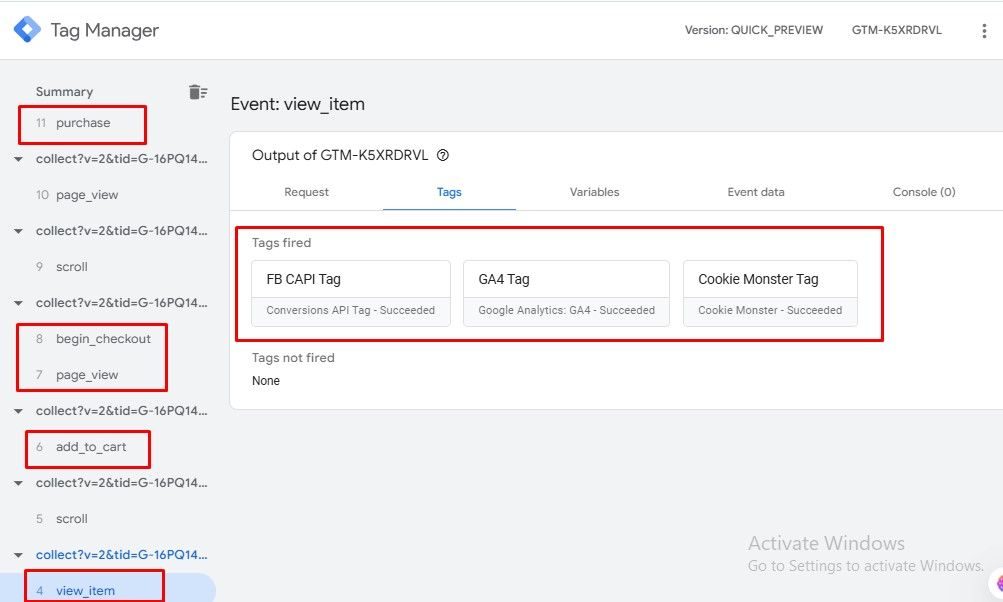Select event 10 page_view

pyautogui.click(x=87, y=194)
